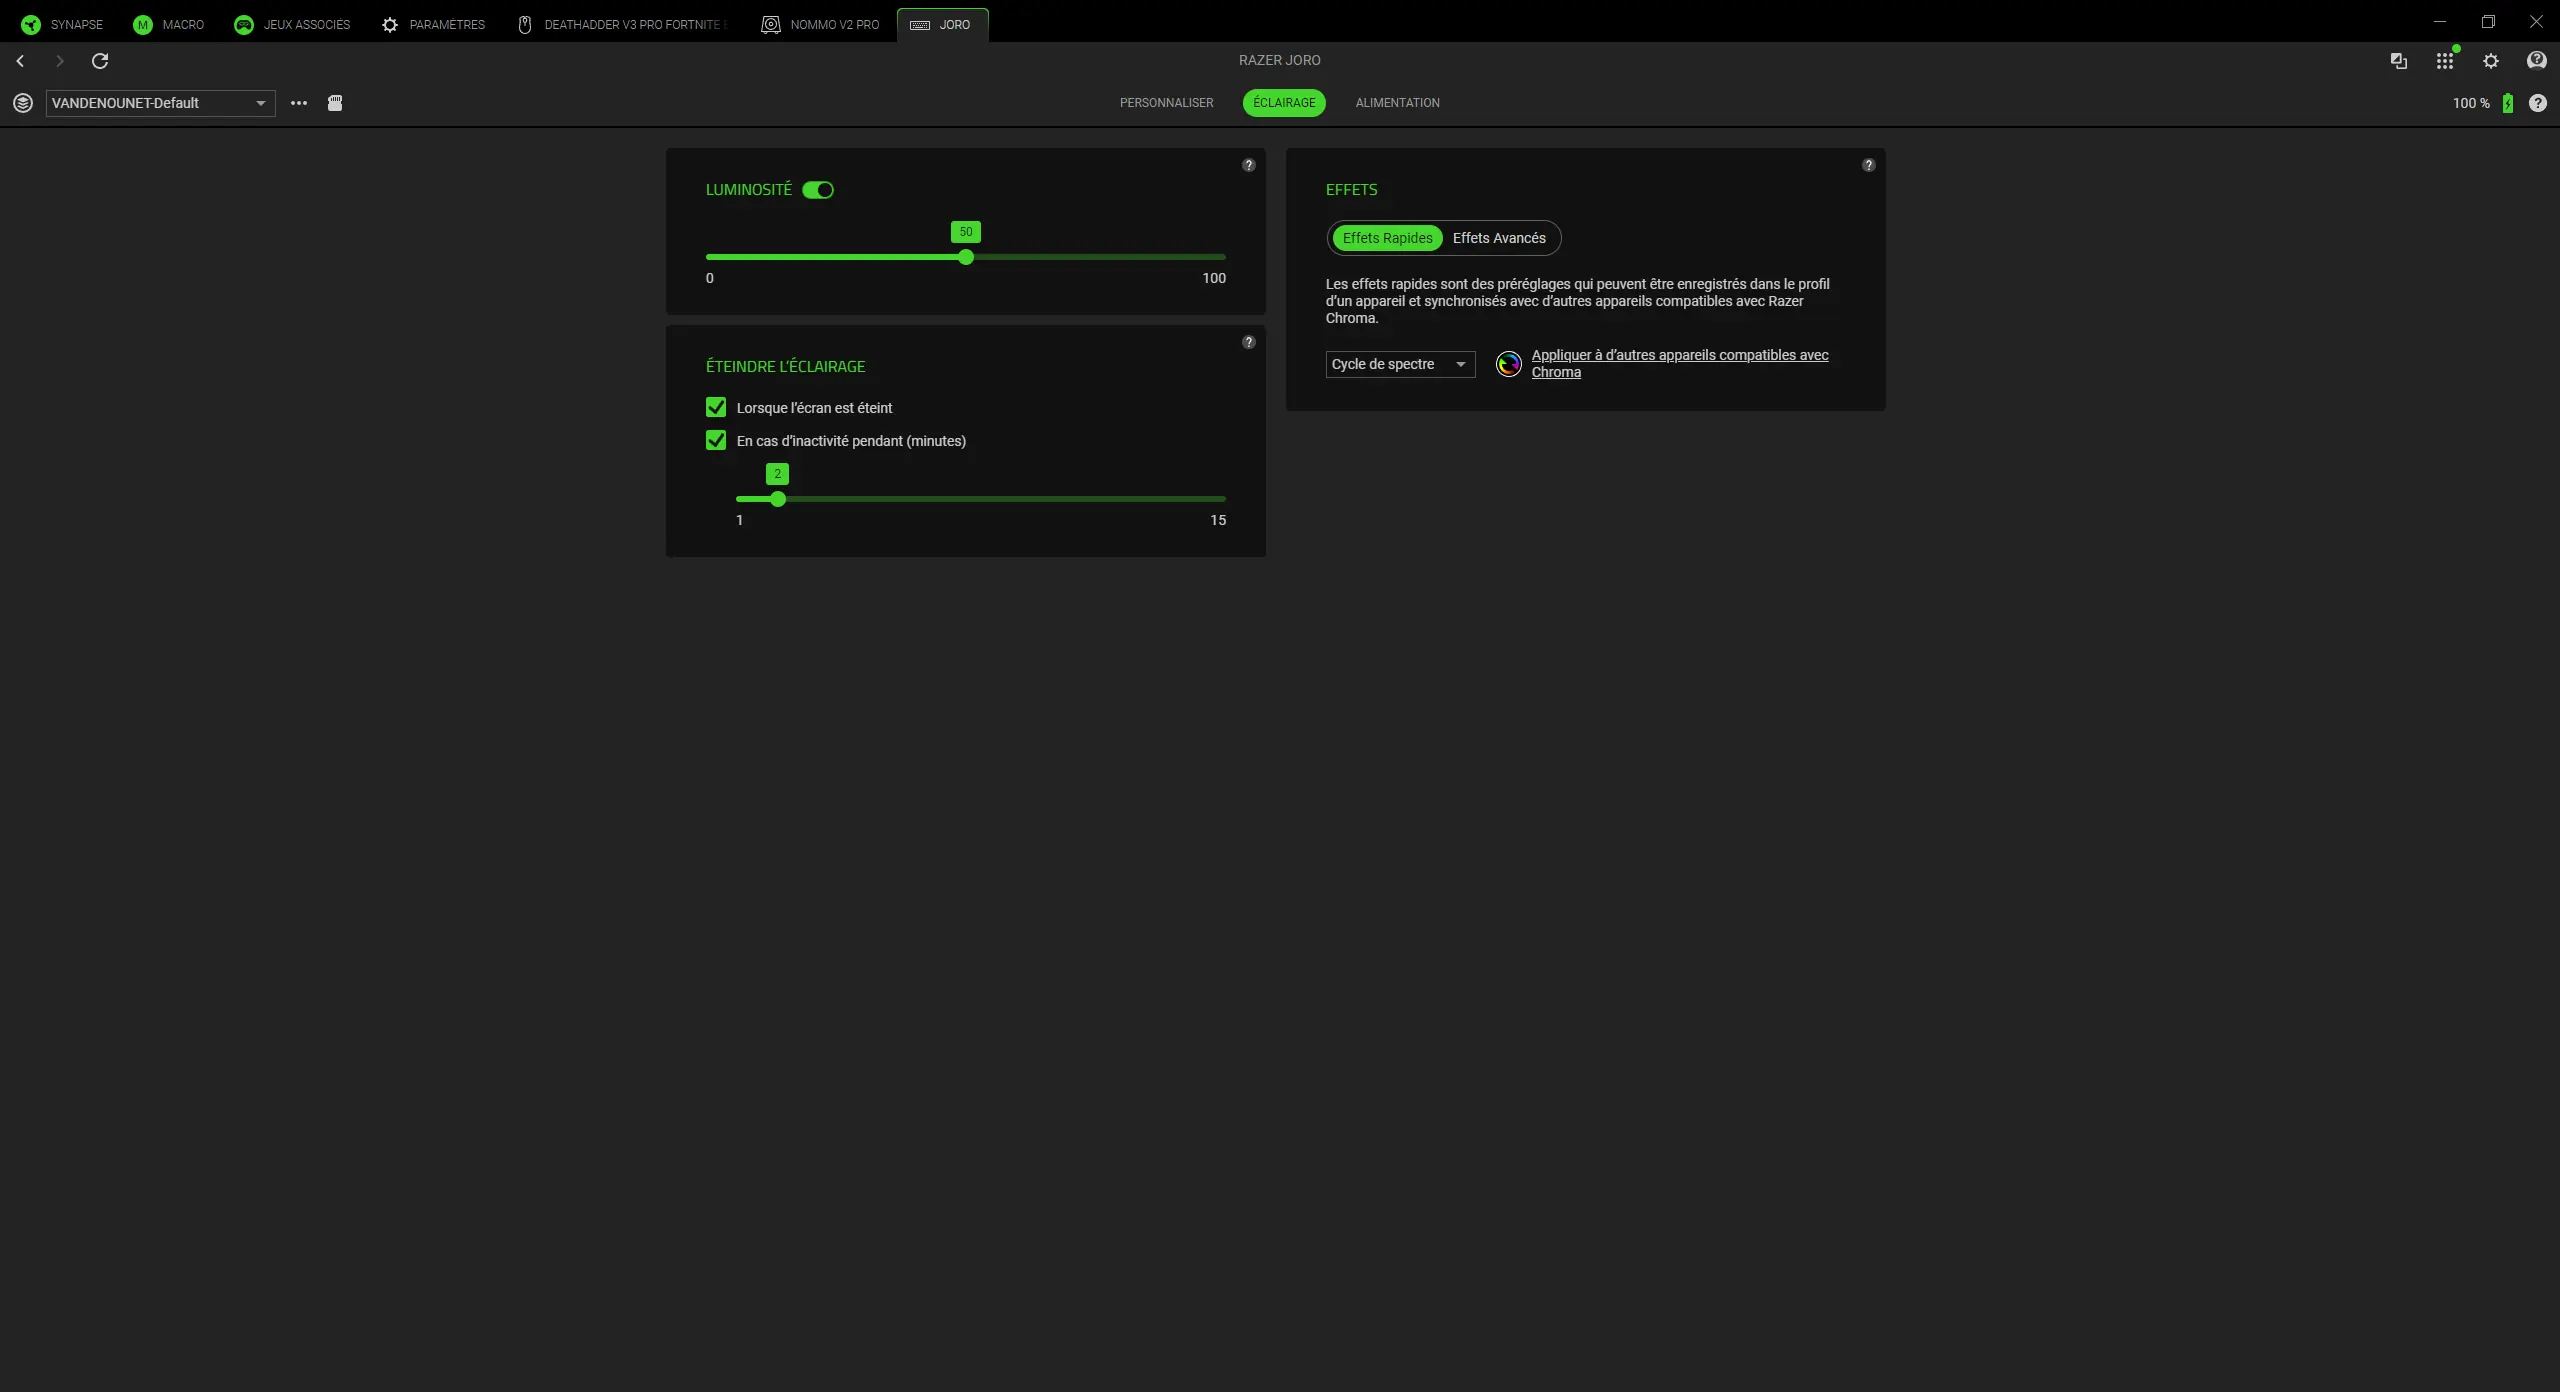
Task: Go back with the left arrow
Action: [x=20, y=61]
